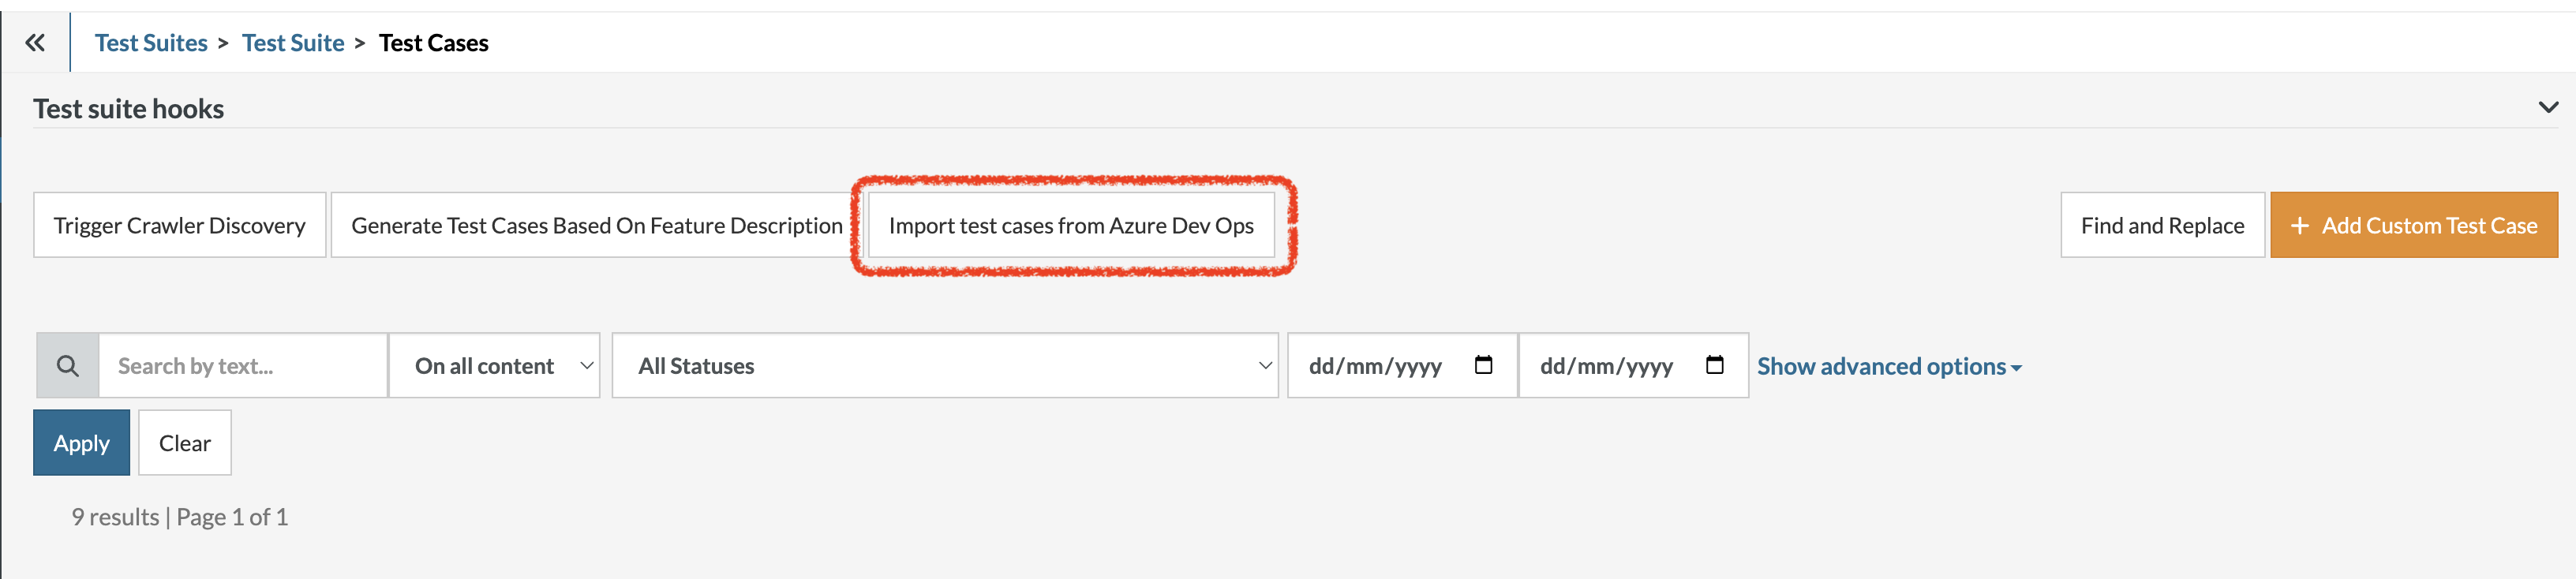This screenshot has height=579, width=2576.
Task: Focus the Search by text field
Action: [x=242, y=366]
